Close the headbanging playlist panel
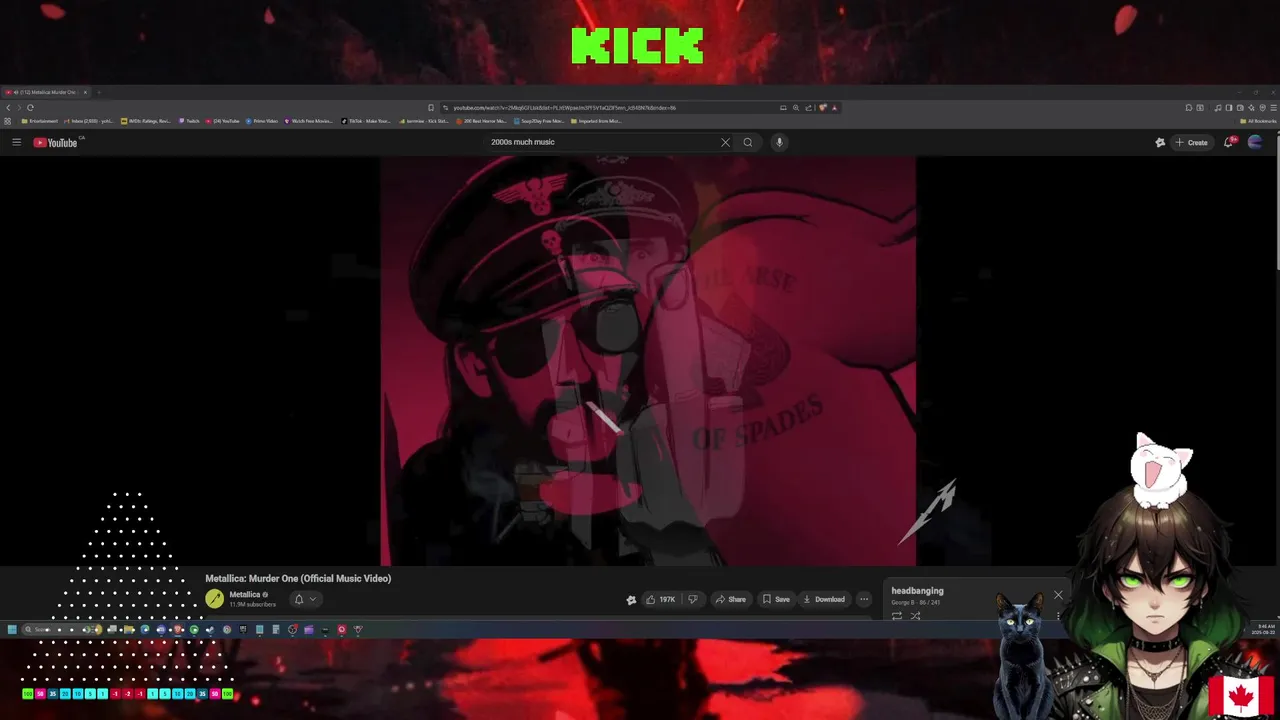This screenshot has height=720, width=1280. click(x=1058, y=595)
